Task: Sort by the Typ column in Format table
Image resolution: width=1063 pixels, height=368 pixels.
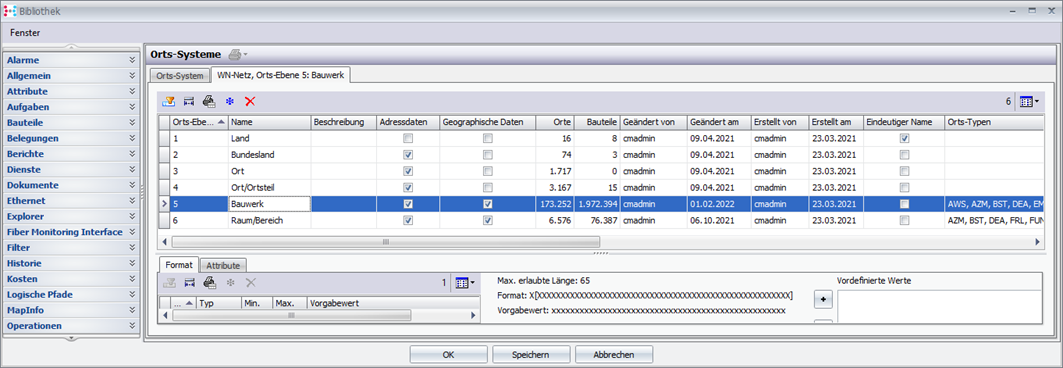Action: point(218,304)
